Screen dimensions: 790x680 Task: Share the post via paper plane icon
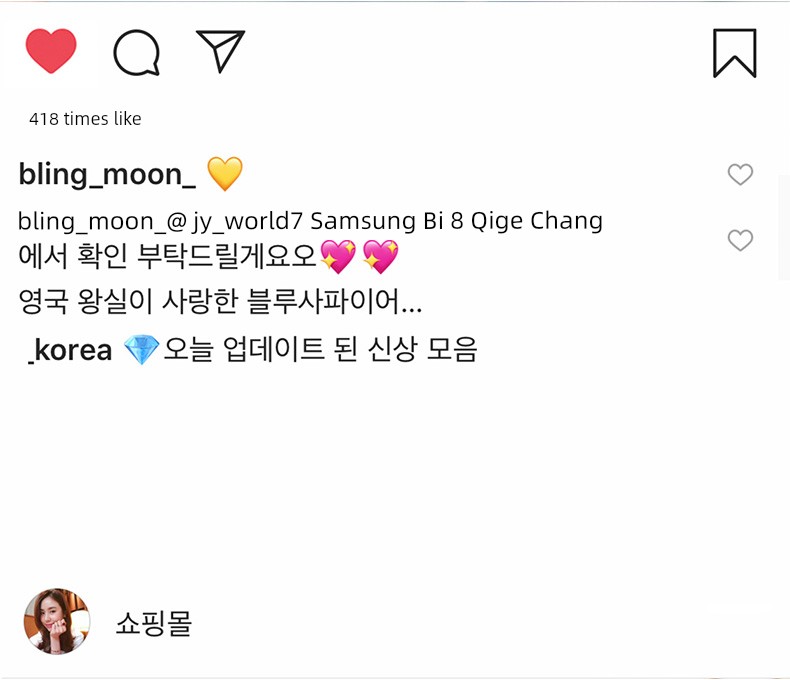coord(220,50)
